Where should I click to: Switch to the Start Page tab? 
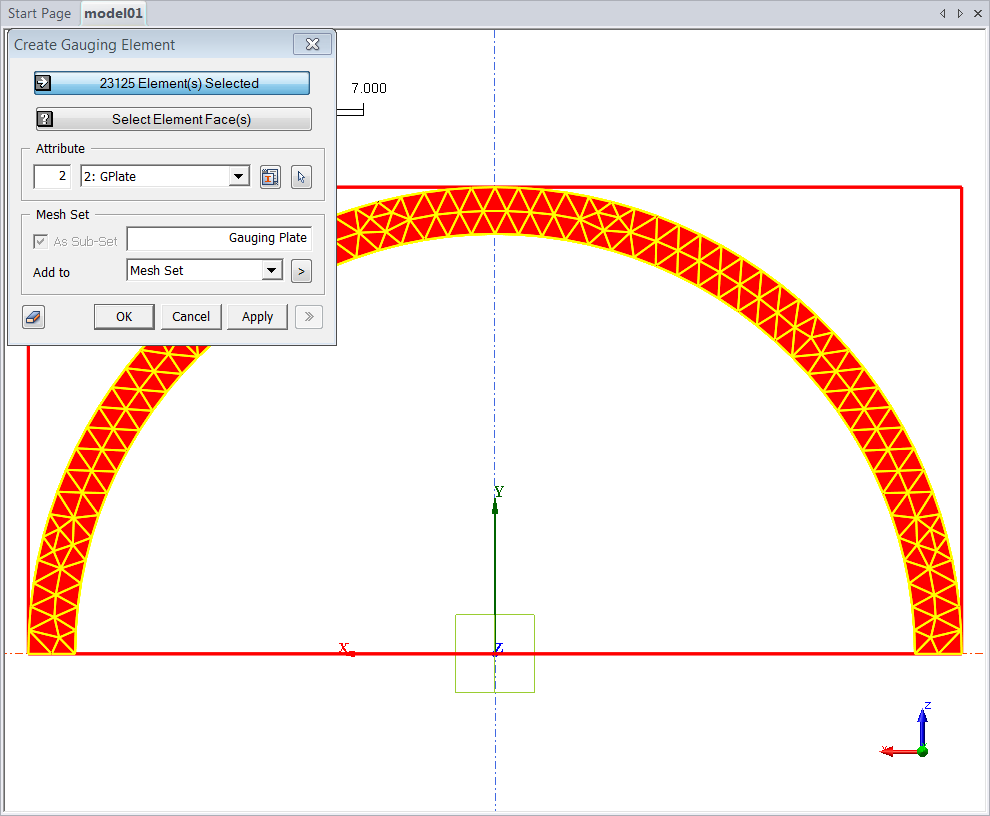[40, 14]
